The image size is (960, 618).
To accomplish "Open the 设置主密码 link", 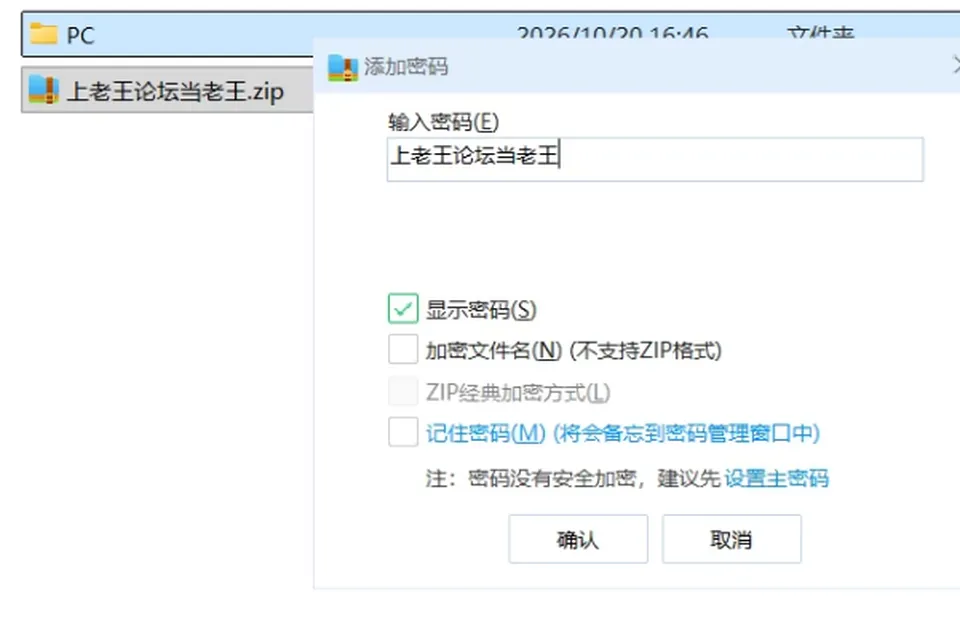I will tap(776, 478).
